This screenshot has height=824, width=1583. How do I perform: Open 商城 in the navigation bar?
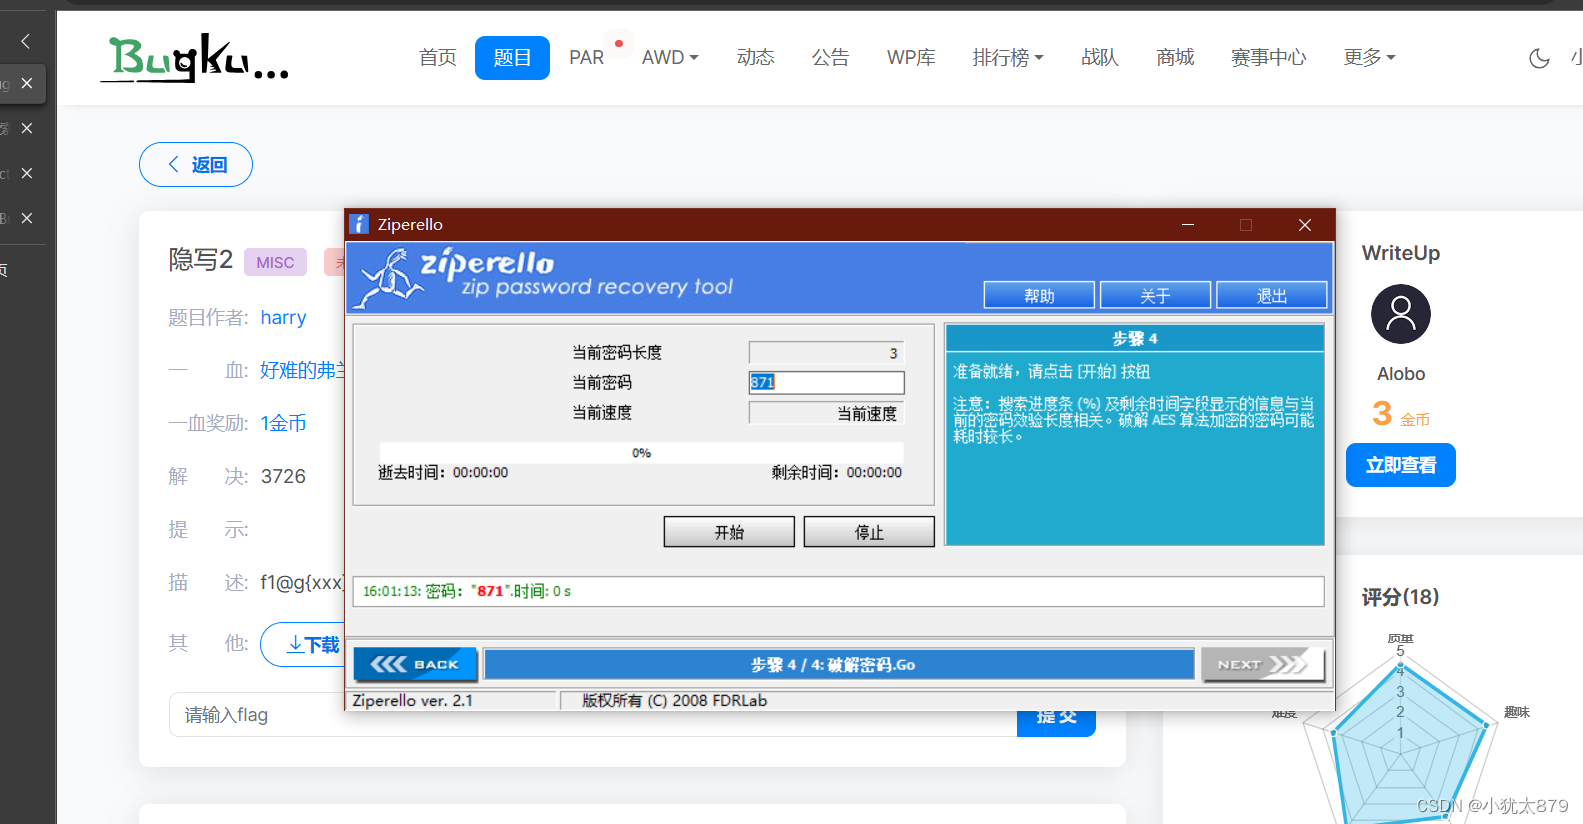tap(1175, 58)
